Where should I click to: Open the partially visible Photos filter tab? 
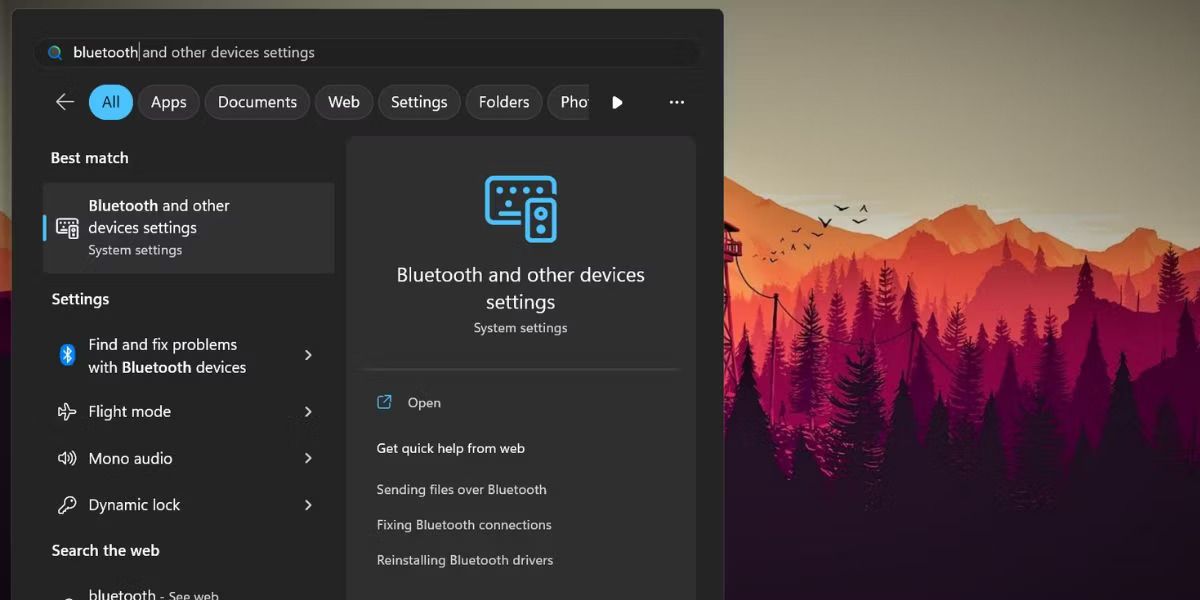coord(569,102)
